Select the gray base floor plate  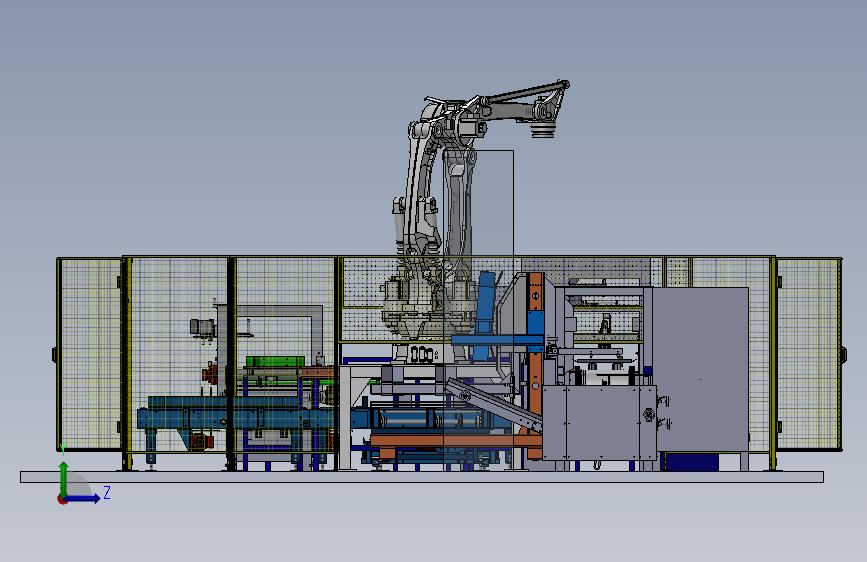(422, 477)
